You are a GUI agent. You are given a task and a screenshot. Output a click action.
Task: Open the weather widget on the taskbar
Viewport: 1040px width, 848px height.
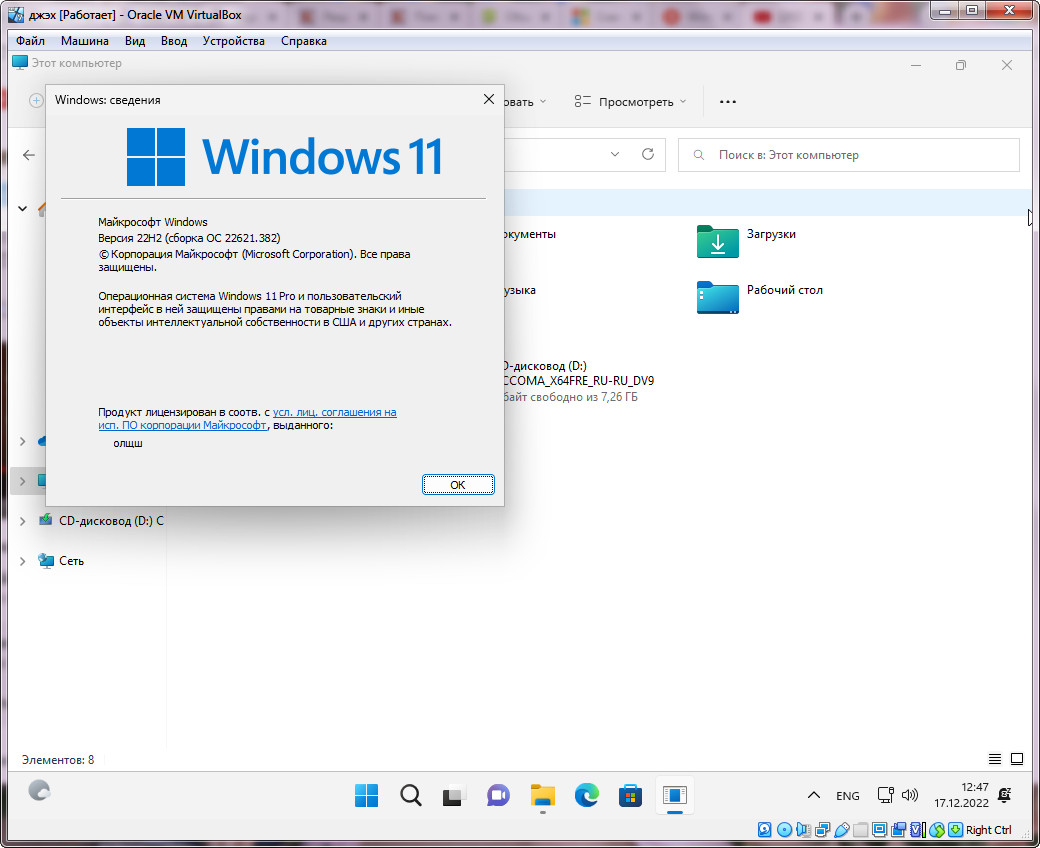point(39,790)
